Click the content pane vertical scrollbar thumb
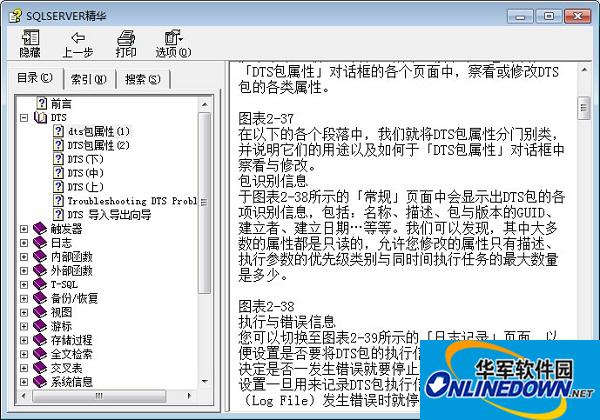Image resolution: width=600 pixels, height=420 pixels. [584, 107]
